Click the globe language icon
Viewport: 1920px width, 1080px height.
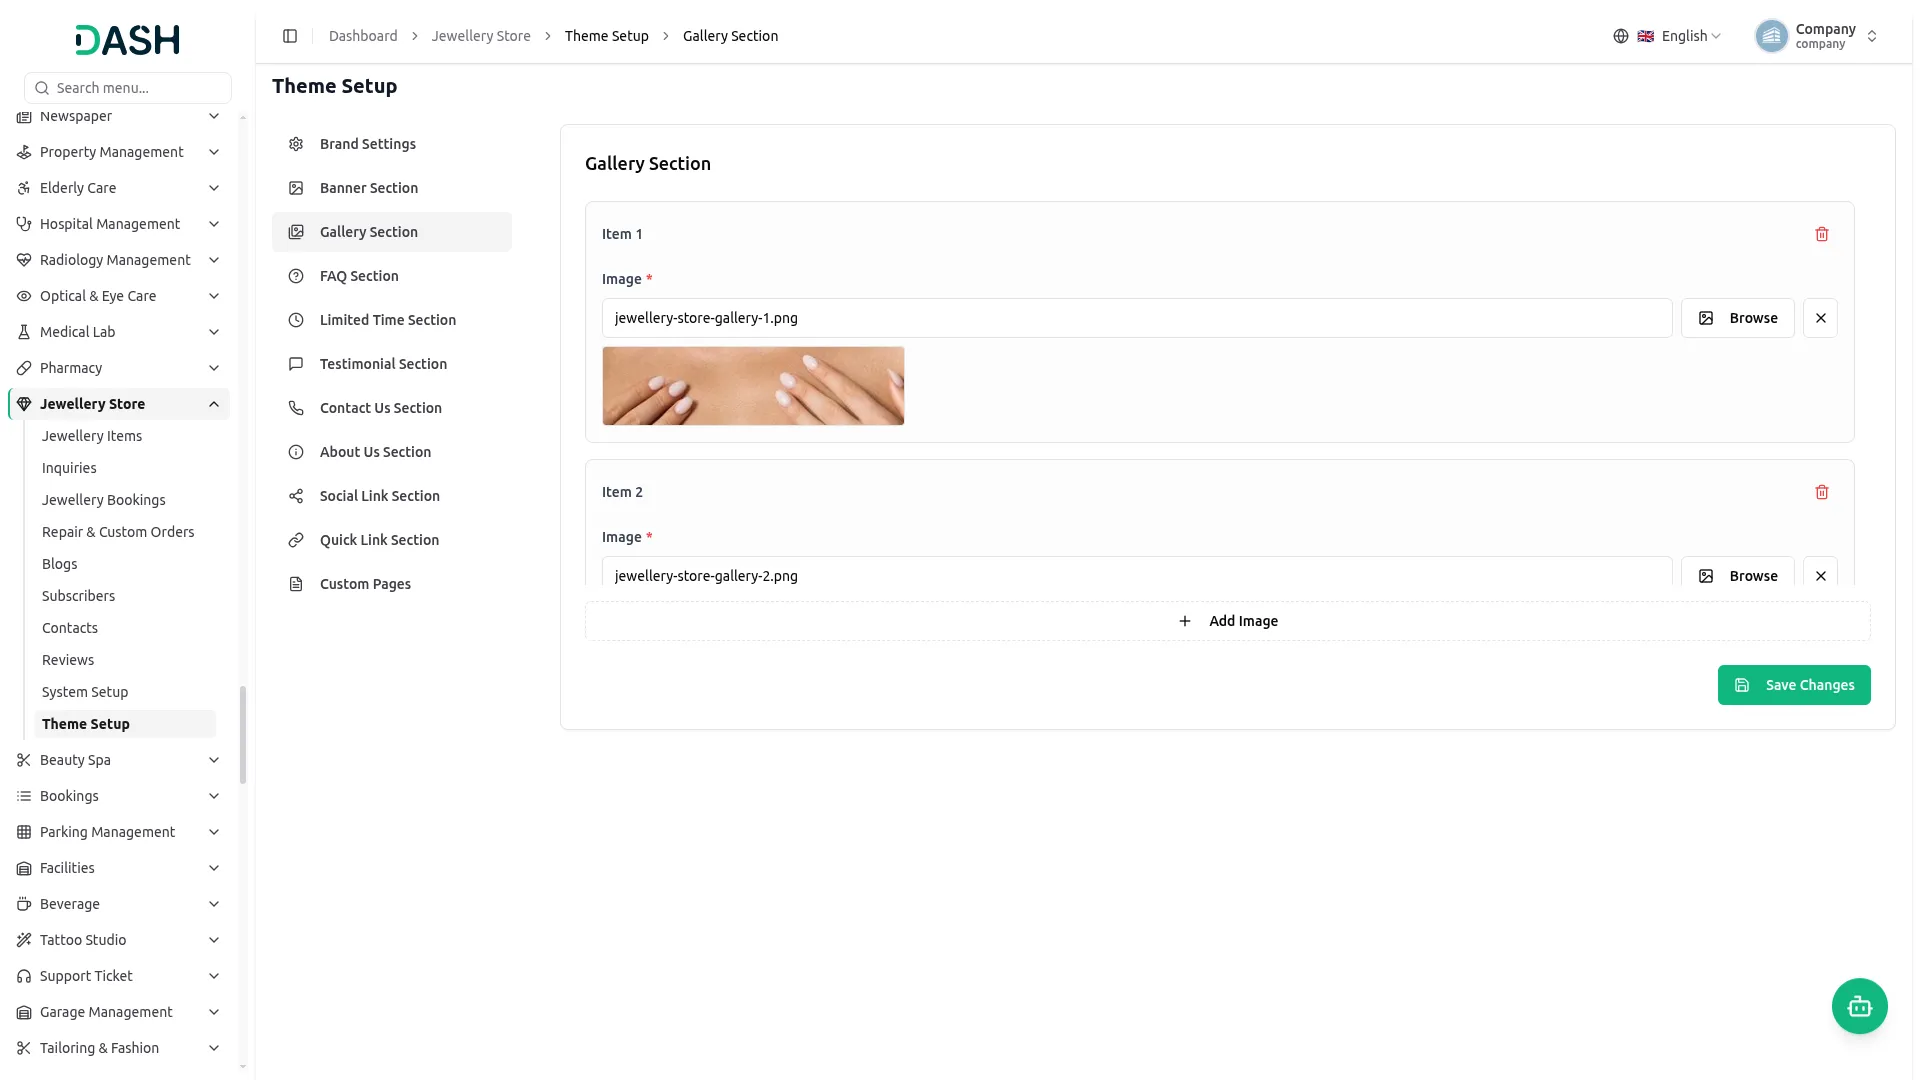[1620, 36]
